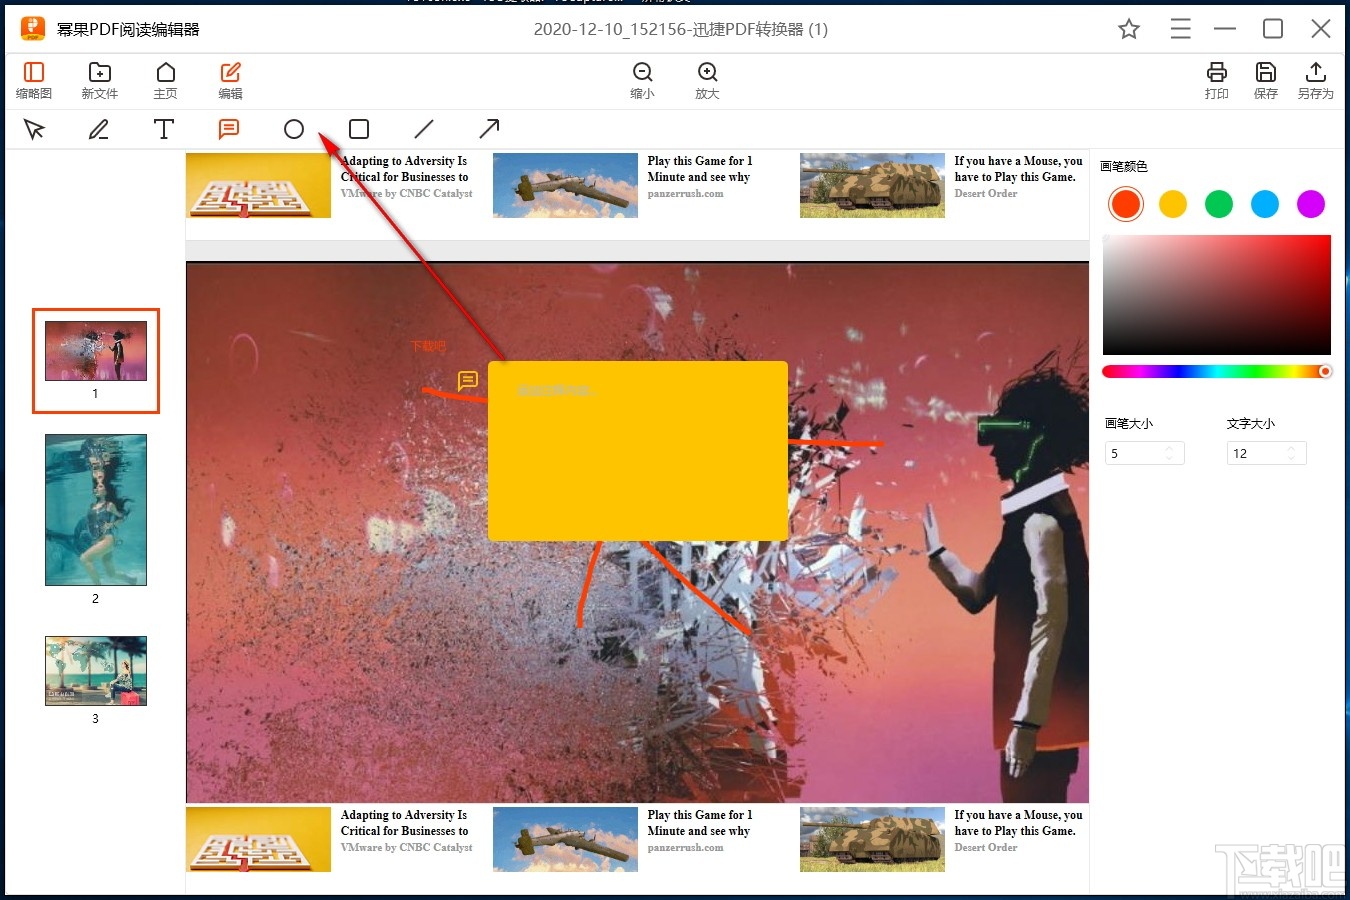Click the rainbow hue slider bar

click(x=1216, y=371)
